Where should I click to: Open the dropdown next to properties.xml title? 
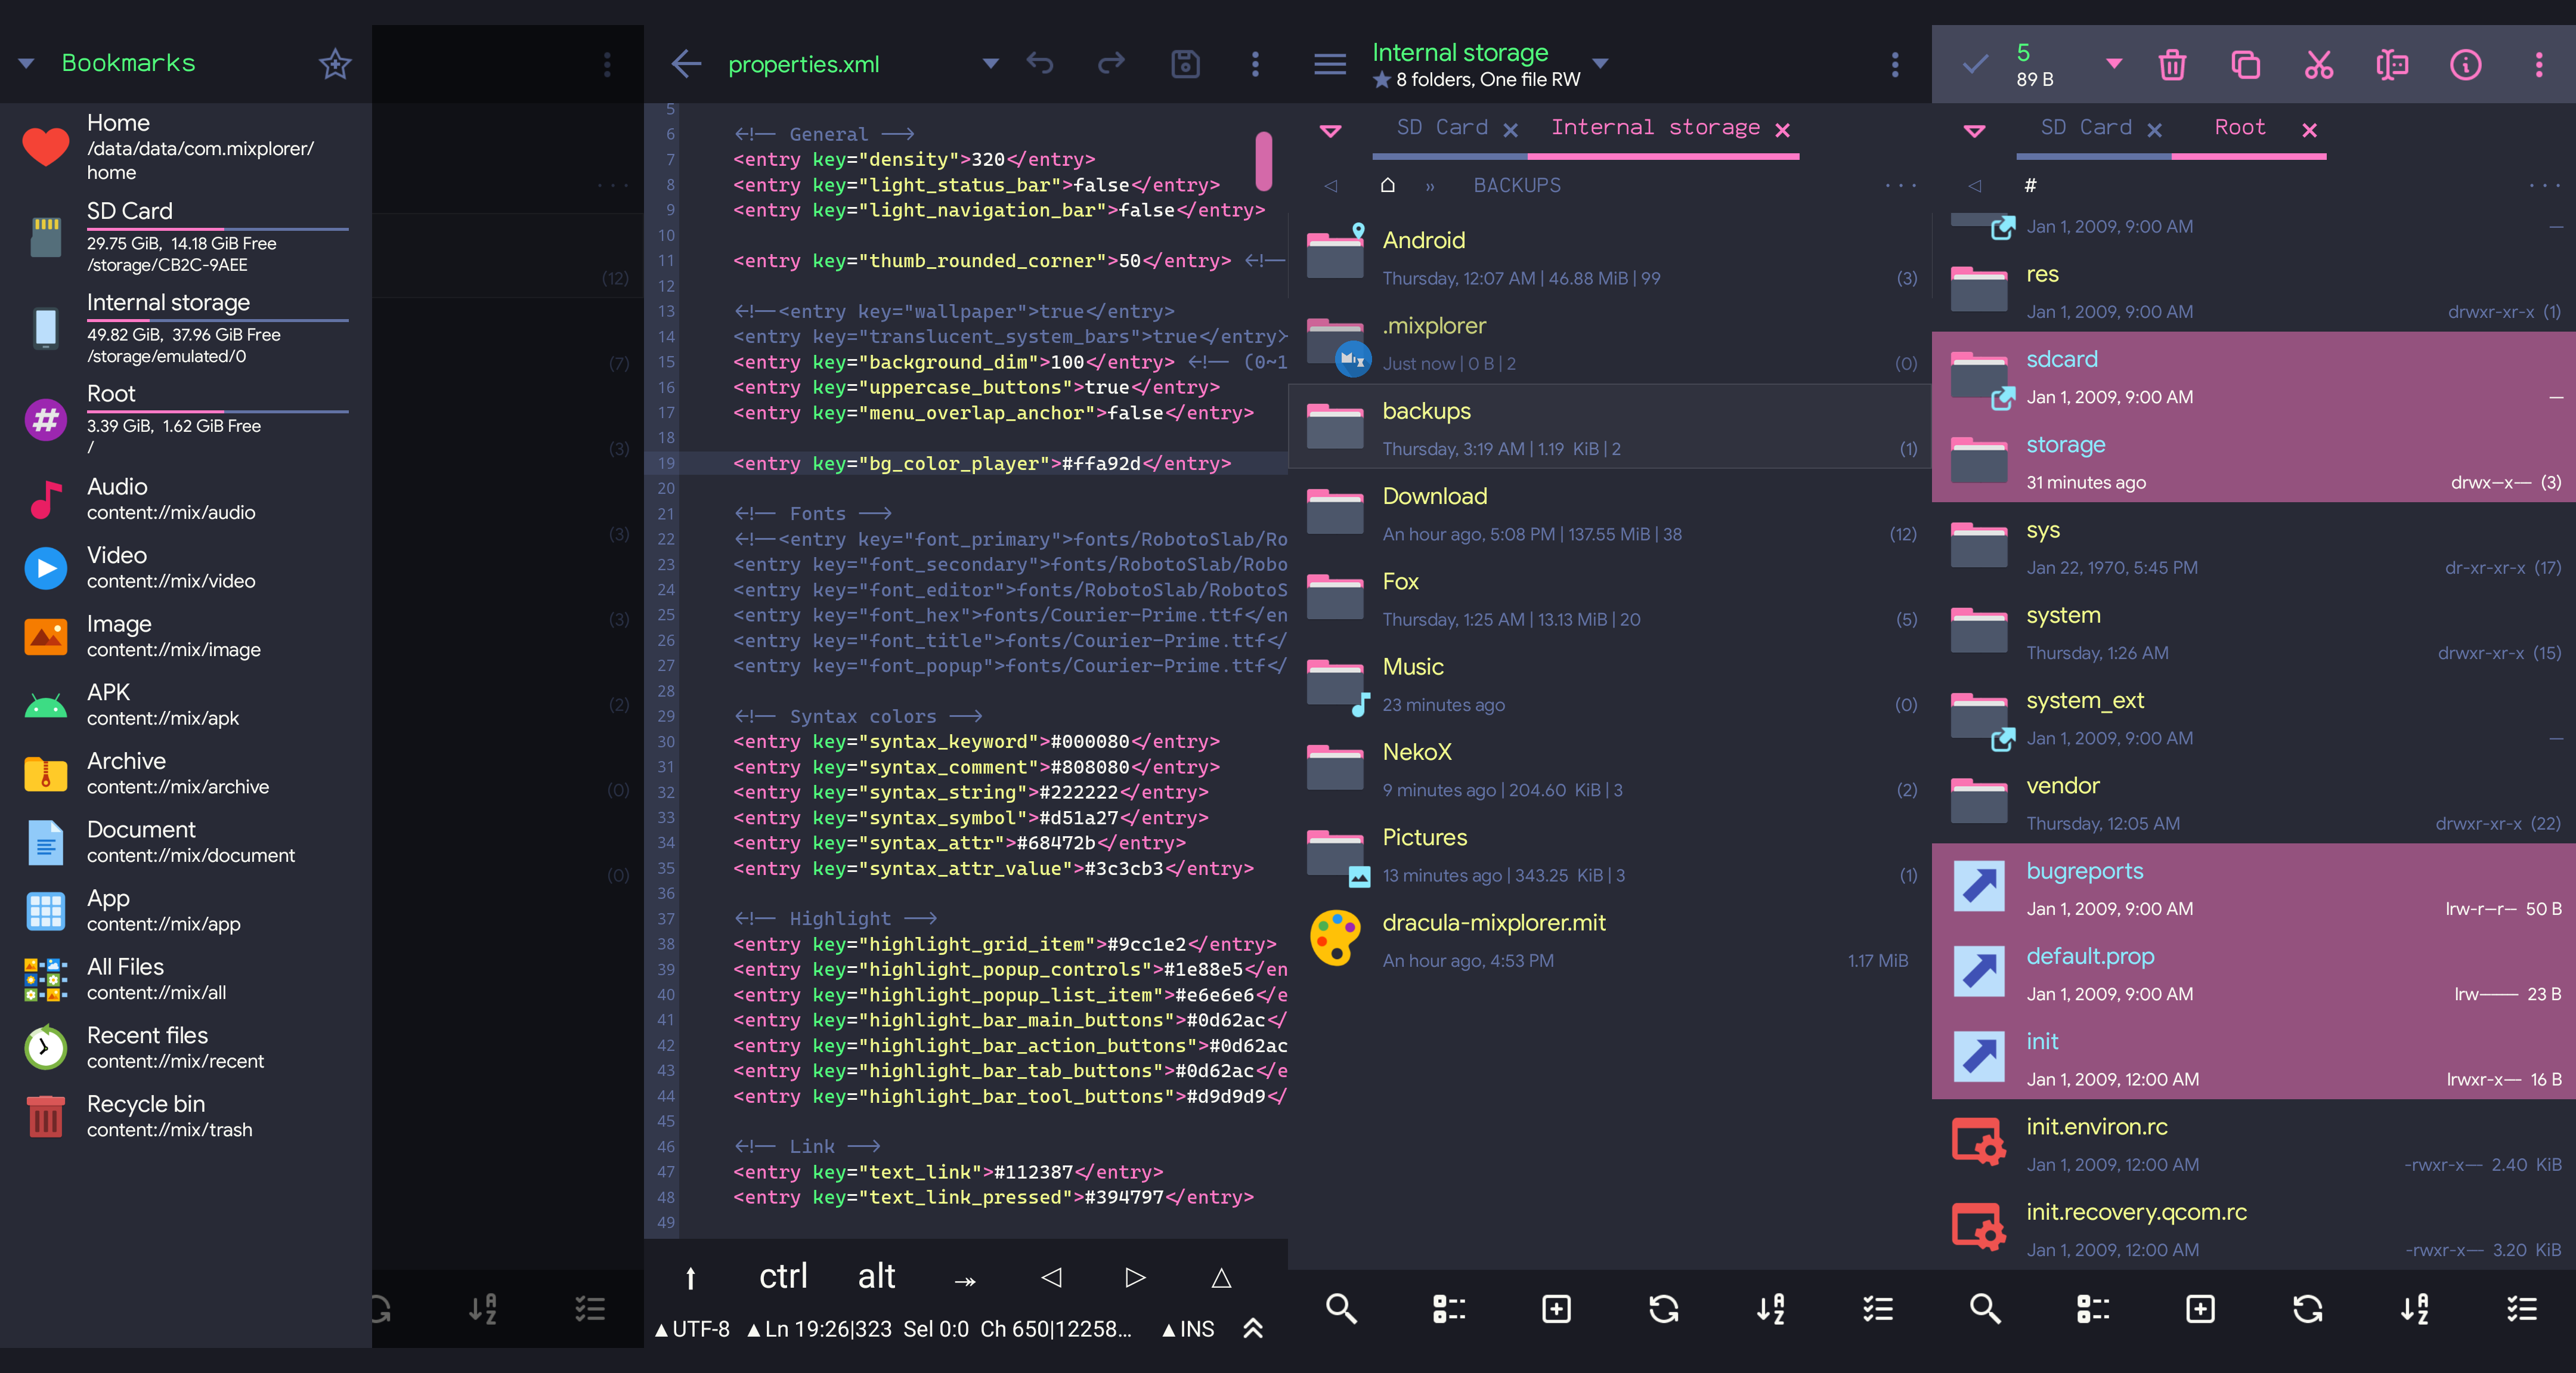point(990,64)
